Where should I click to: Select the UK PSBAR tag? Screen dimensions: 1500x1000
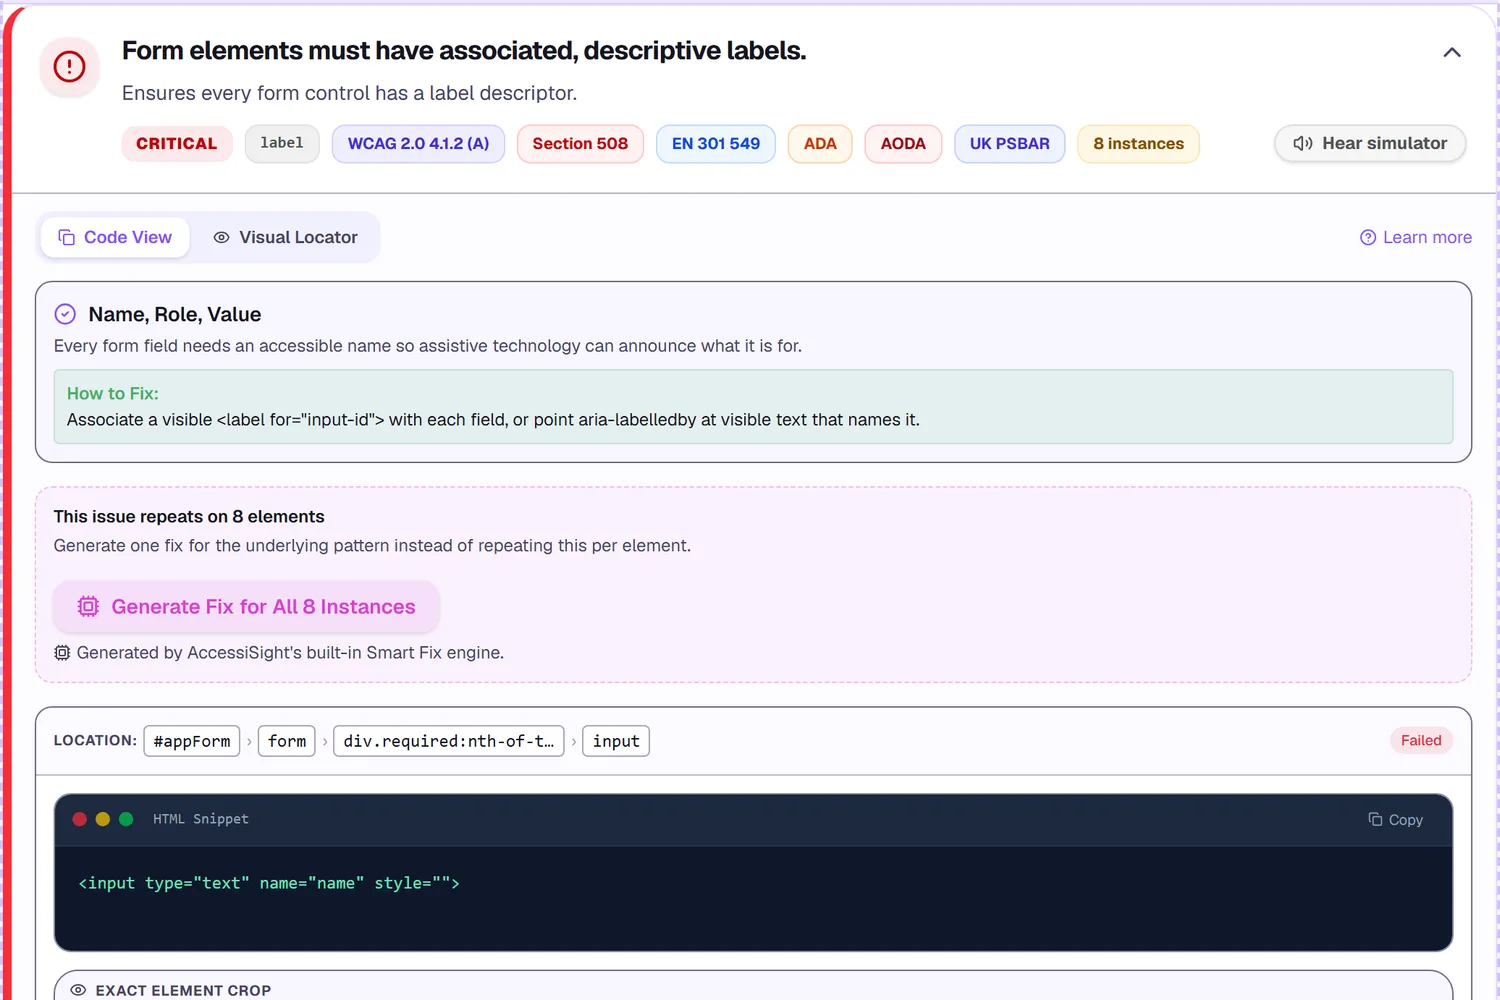coord(1010,143)
